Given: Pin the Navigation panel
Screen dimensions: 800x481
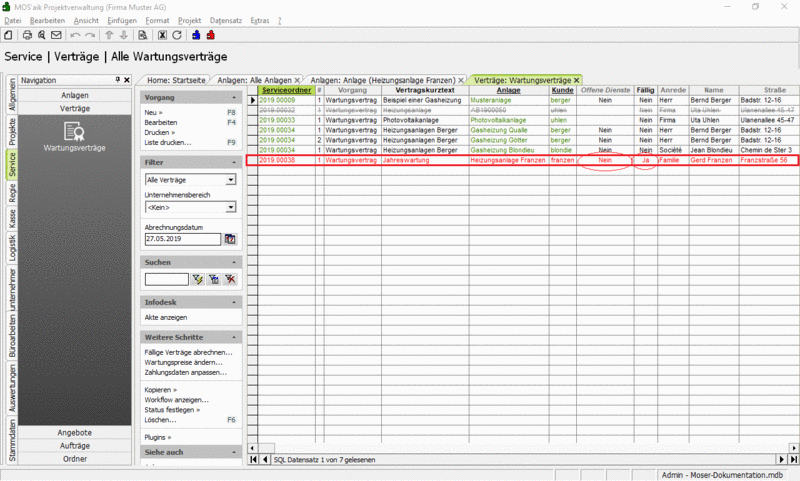Looking at the screenshot, I should point(118,80).
